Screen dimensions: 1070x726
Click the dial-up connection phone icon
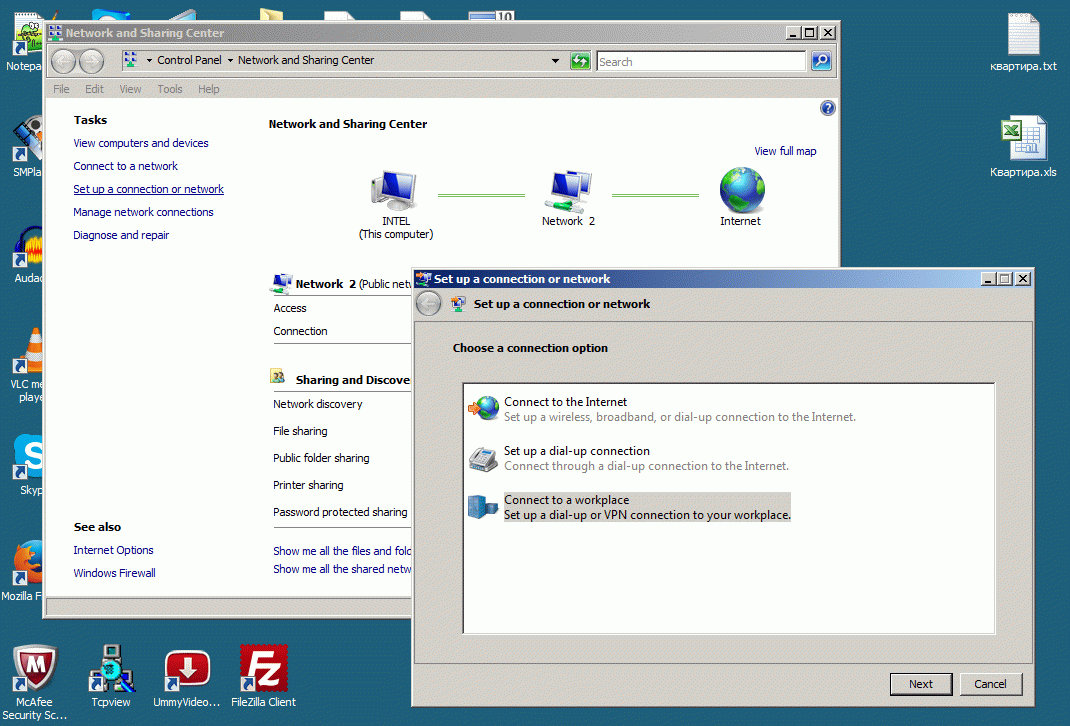(x=483, y=458)
